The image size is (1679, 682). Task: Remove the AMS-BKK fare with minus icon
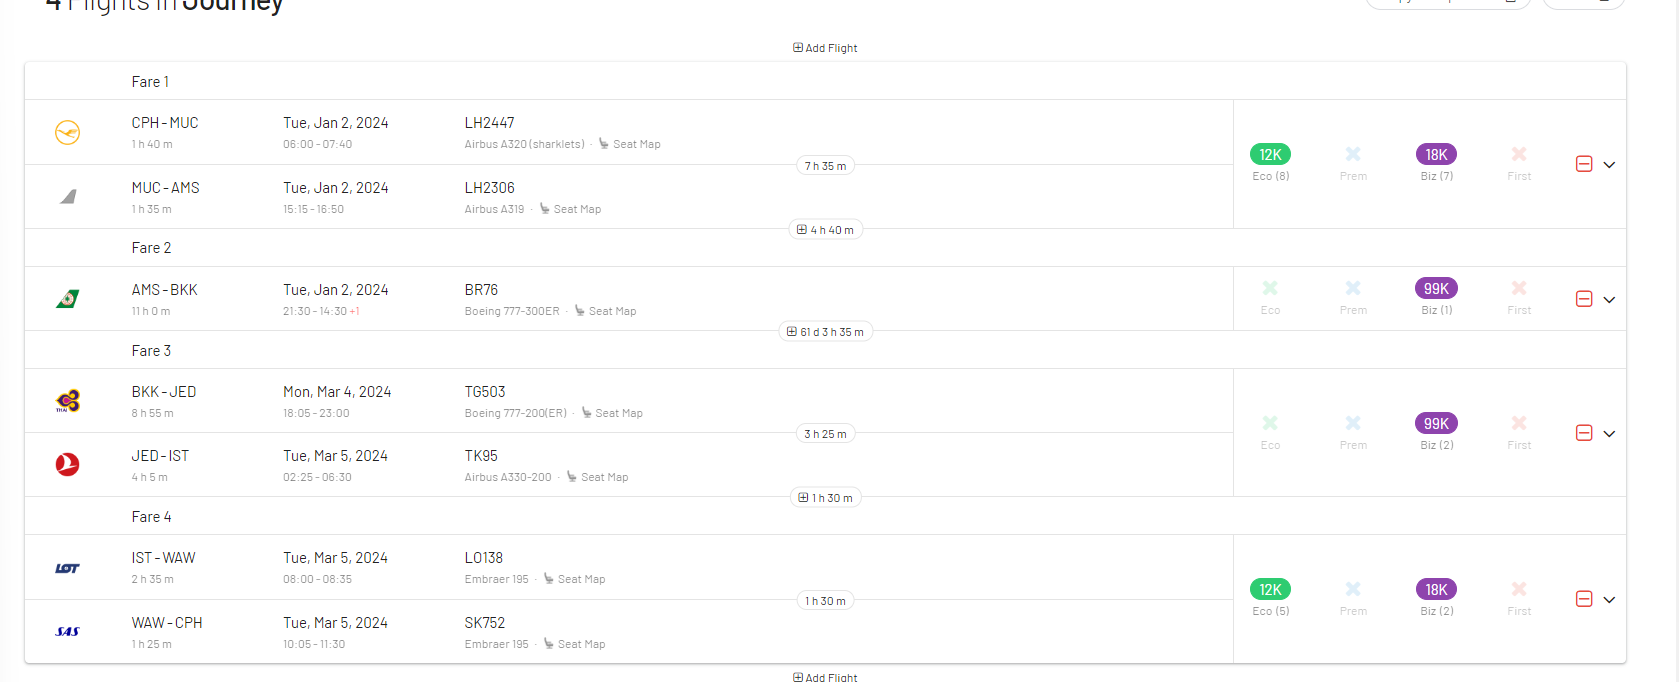1584,299
